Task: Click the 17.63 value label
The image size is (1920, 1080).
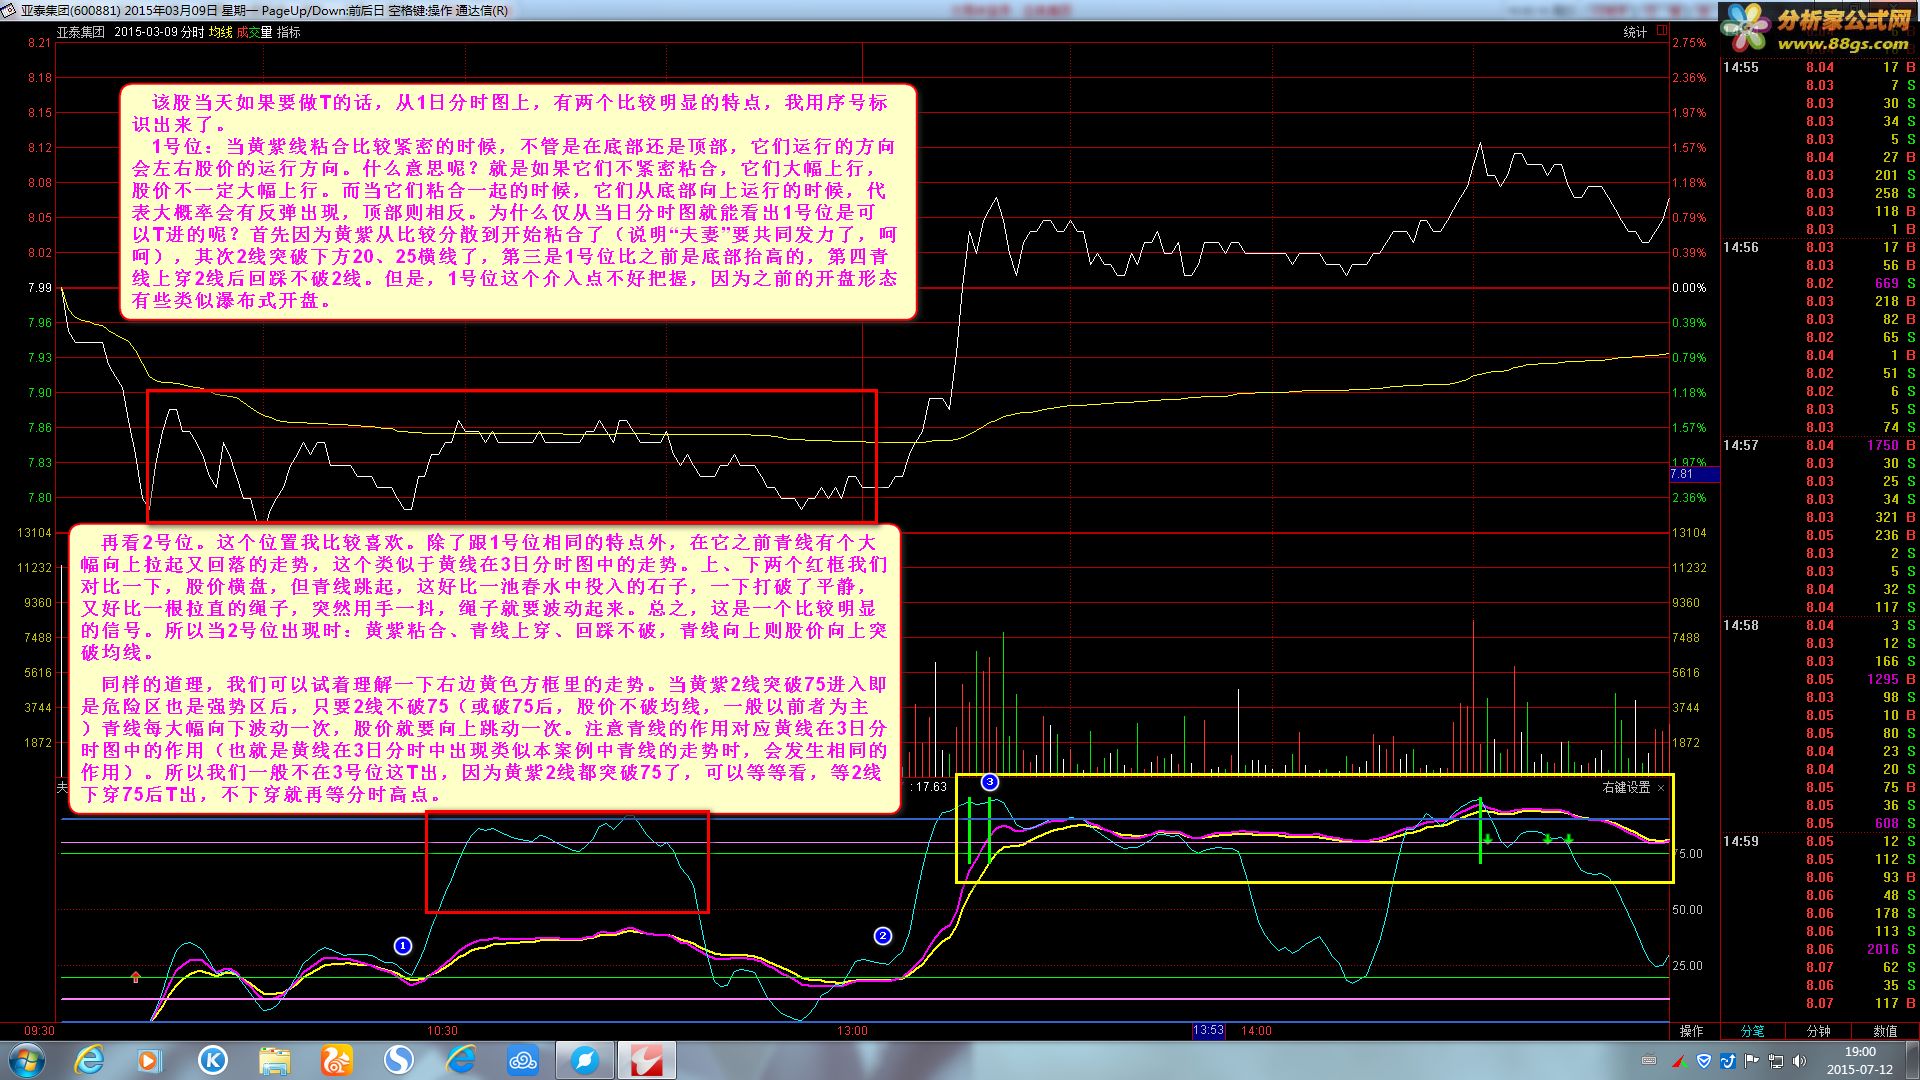Action: click(929, 787)
